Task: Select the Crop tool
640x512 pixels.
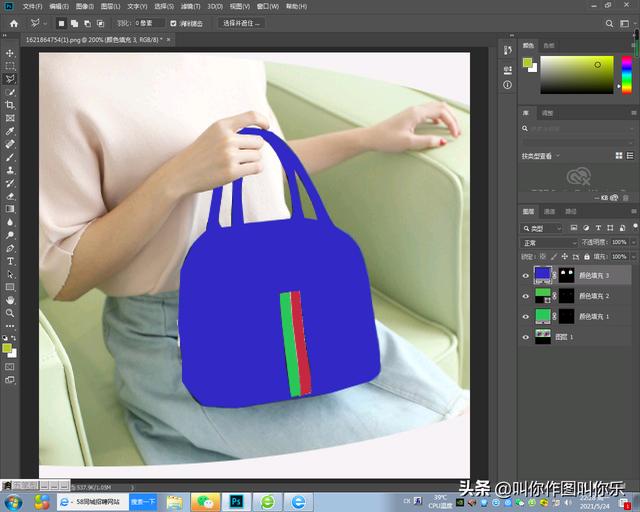Action: pyautogui.click(x=11, y=105)
